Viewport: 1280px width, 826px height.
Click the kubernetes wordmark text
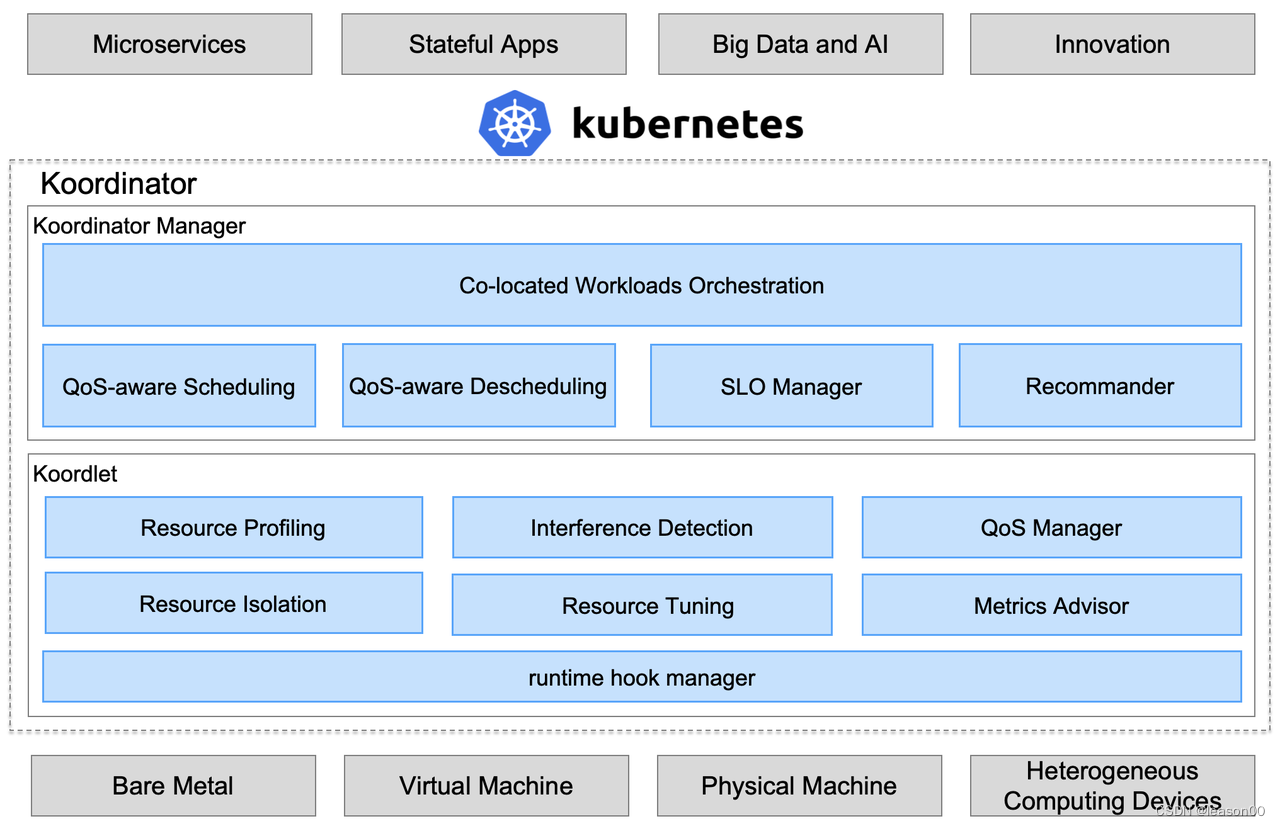688,124
